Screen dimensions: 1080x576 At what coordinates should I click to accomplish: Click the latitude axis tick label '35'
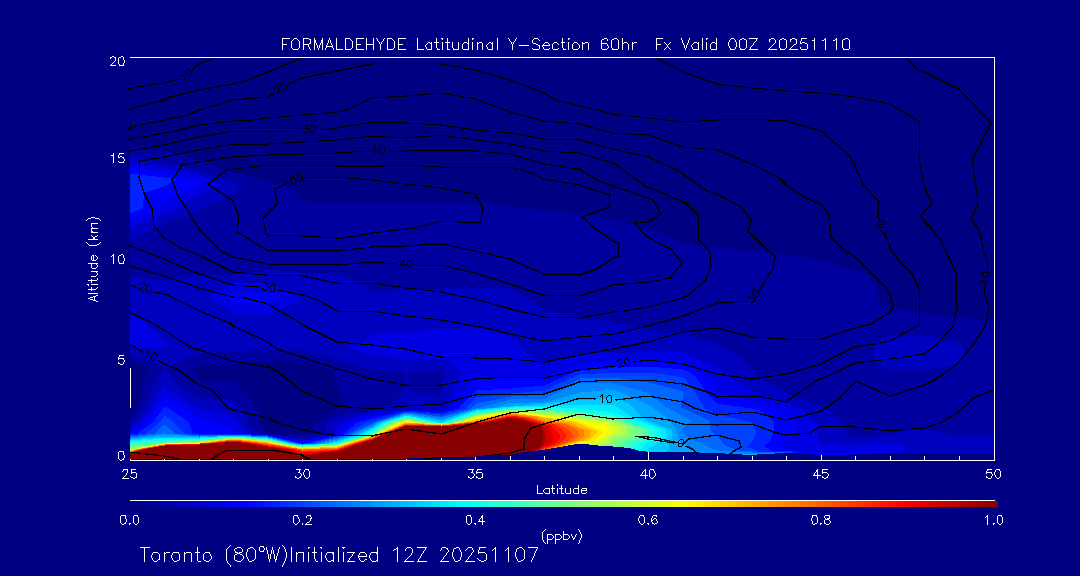475,474
